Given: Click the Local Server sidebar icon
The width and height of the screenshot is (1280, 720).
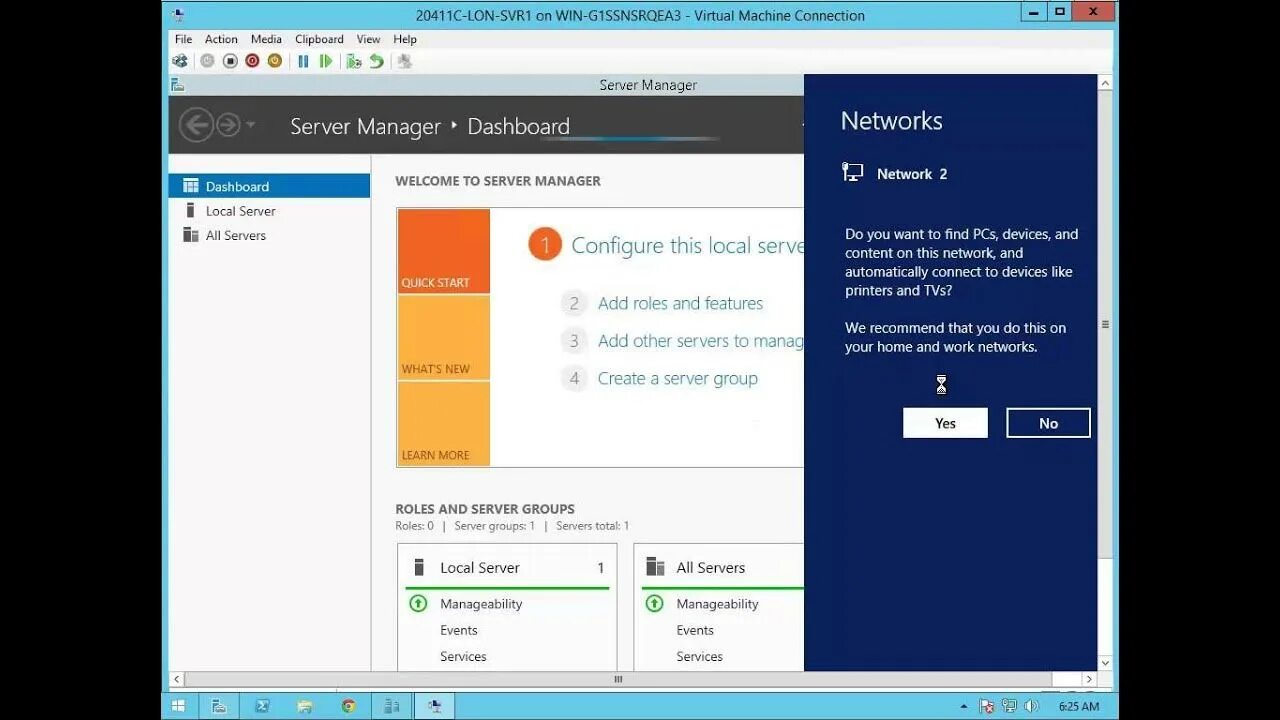Looking at the screenshot, I should pos(190,211).
